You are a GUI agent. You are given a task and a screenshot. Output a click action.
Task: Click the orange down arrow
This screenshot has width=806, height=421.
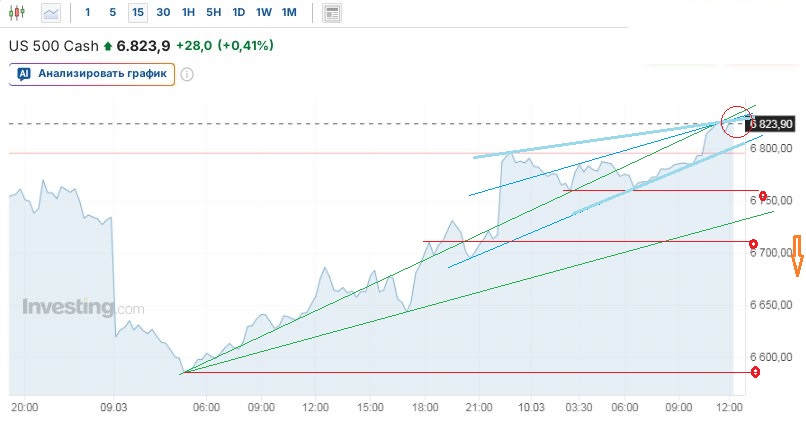pos(797,256)
